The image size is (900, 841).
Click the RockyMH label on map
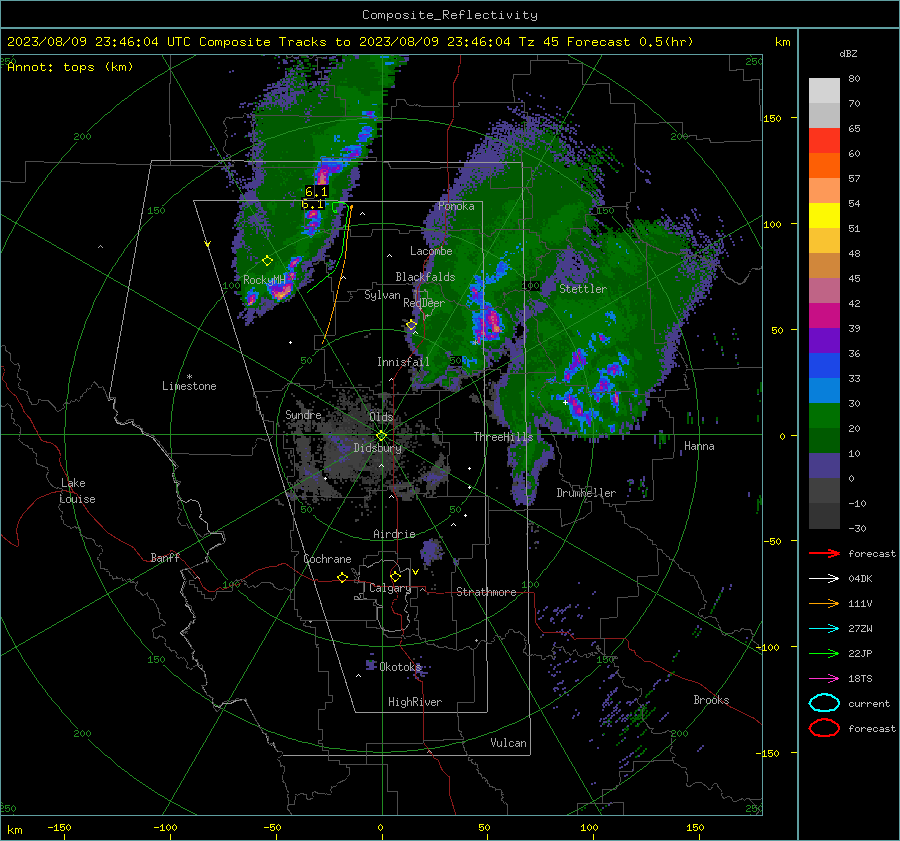(264, 280)
